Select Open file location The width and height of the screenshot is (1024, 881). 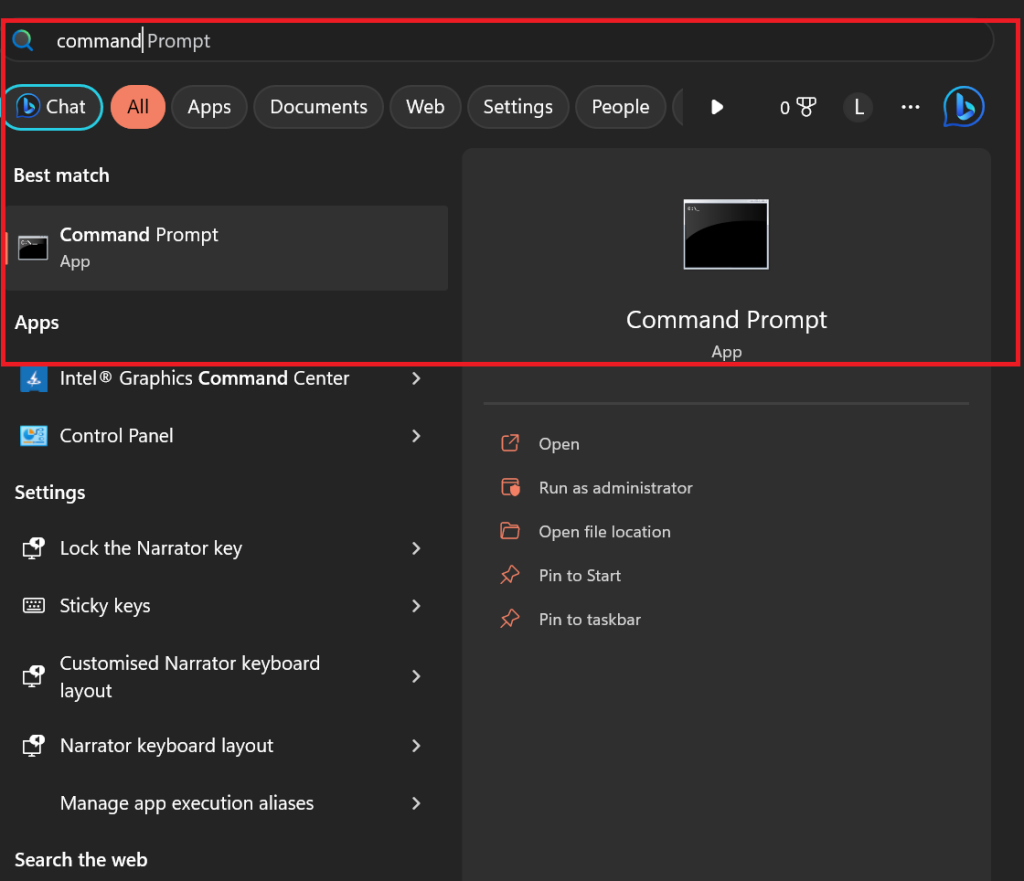[604, 532]
